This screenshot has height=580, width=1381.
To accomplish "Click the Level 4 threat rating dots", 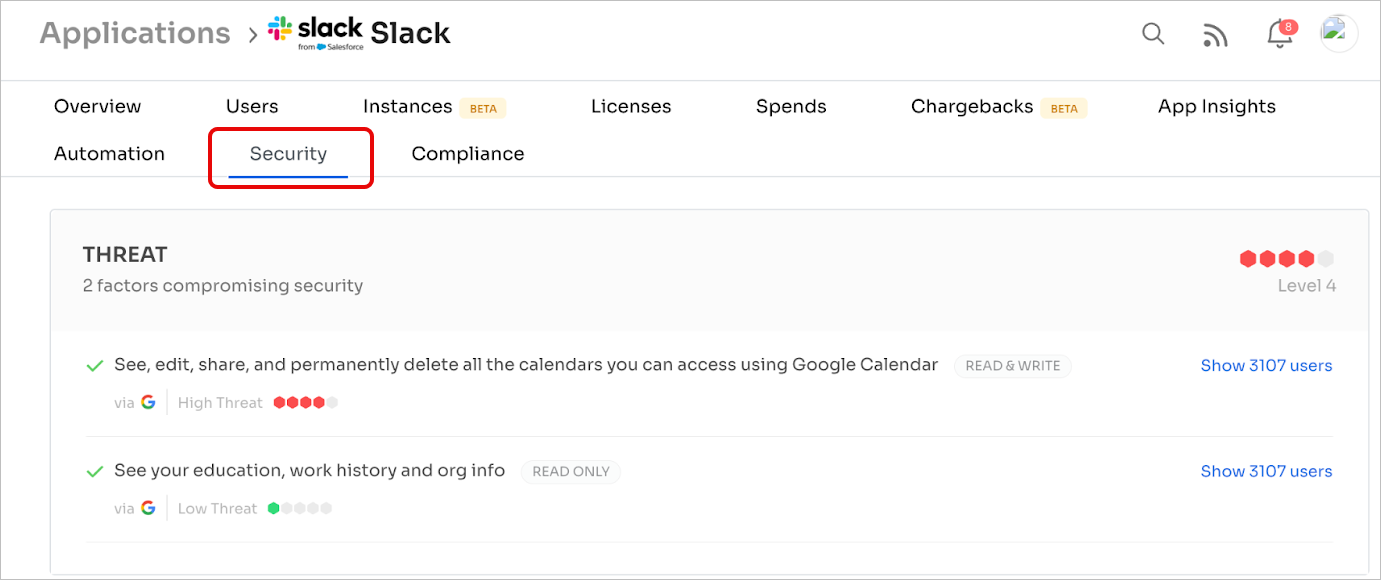I will tap(1286, 259).
